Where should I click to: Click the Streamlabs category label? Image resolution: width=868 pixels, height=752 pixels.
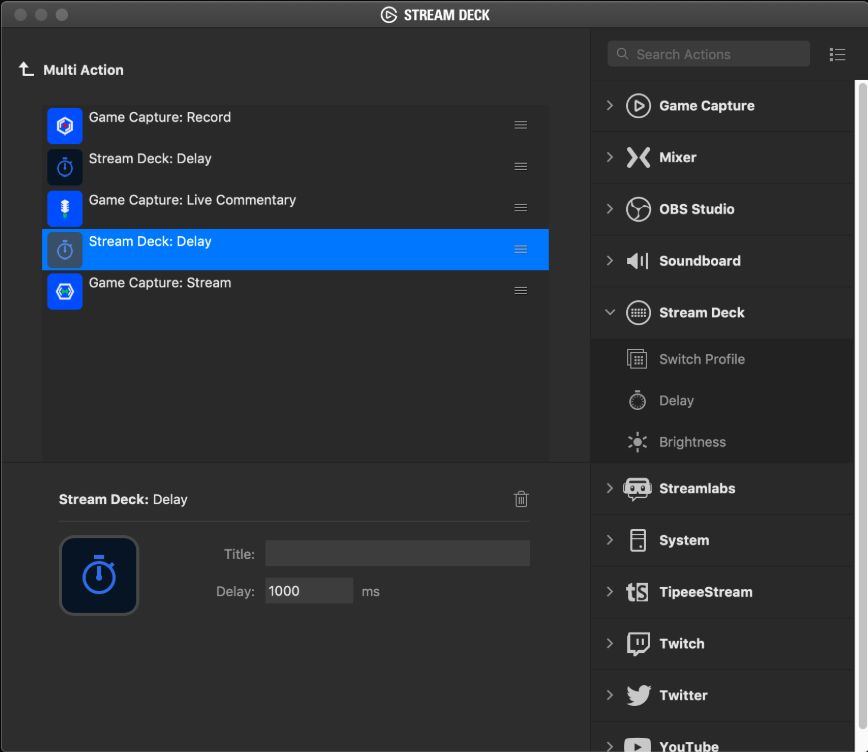click(697, 488)
